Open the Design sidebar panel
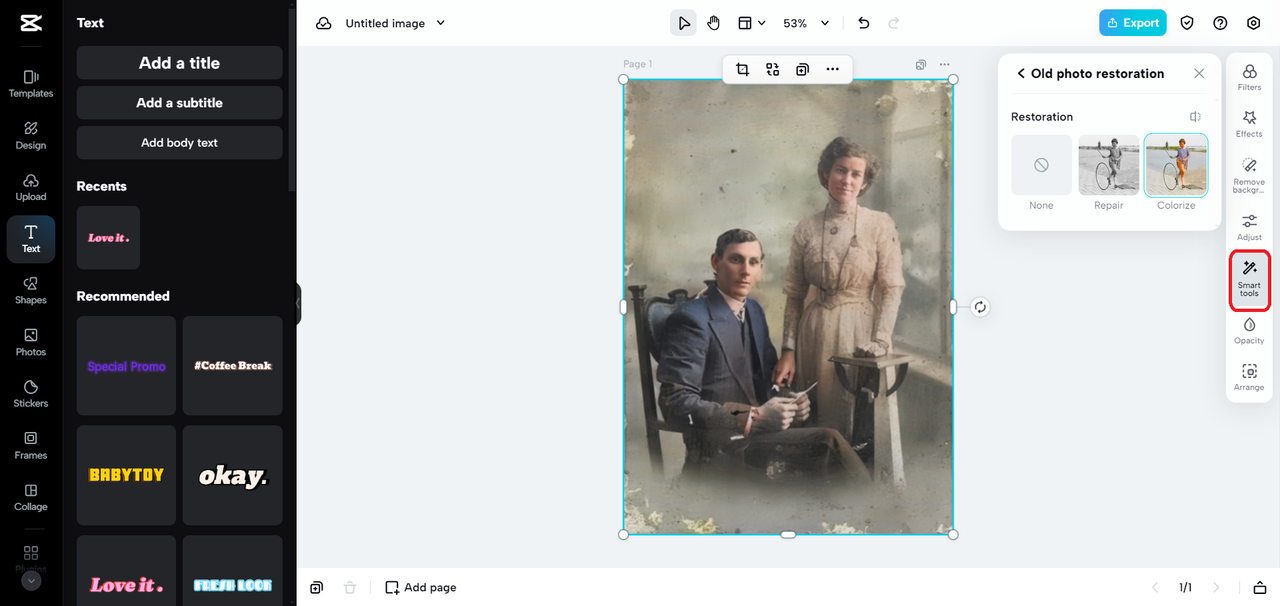Screen dimensions: 1280x606 coord(31,135)
